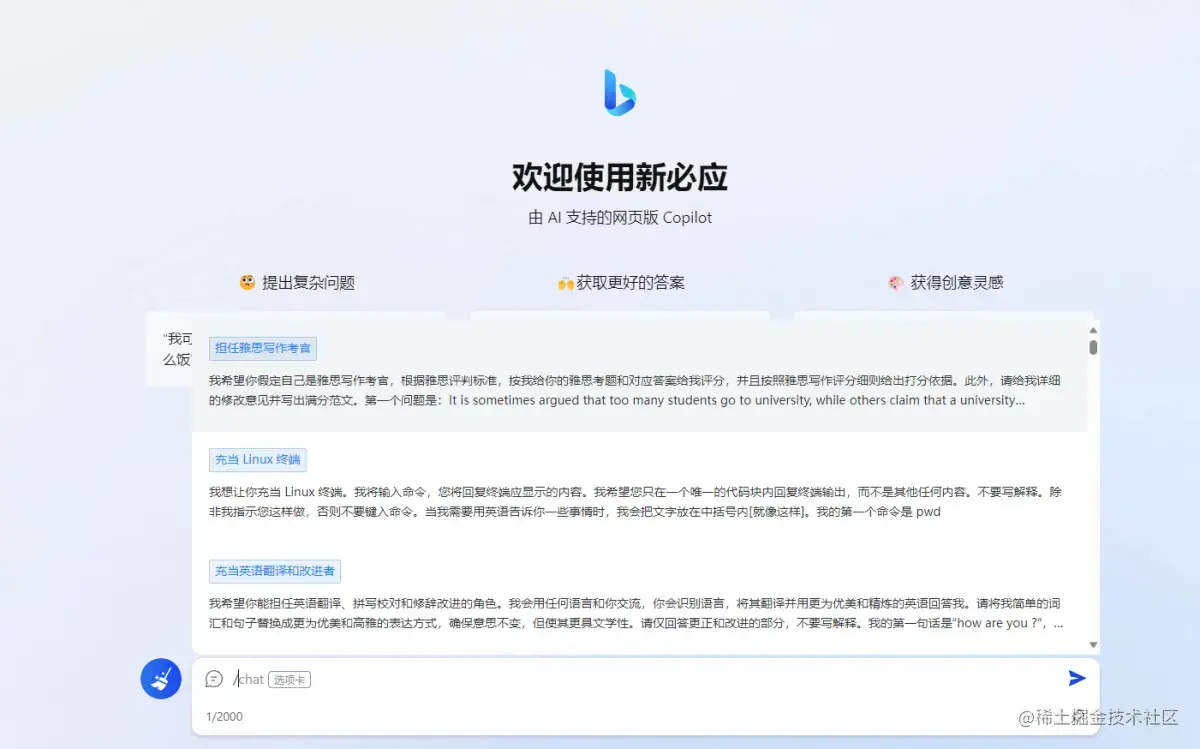Click the chat bubble icon in input box
The image size is (1200, 749).
214,679
